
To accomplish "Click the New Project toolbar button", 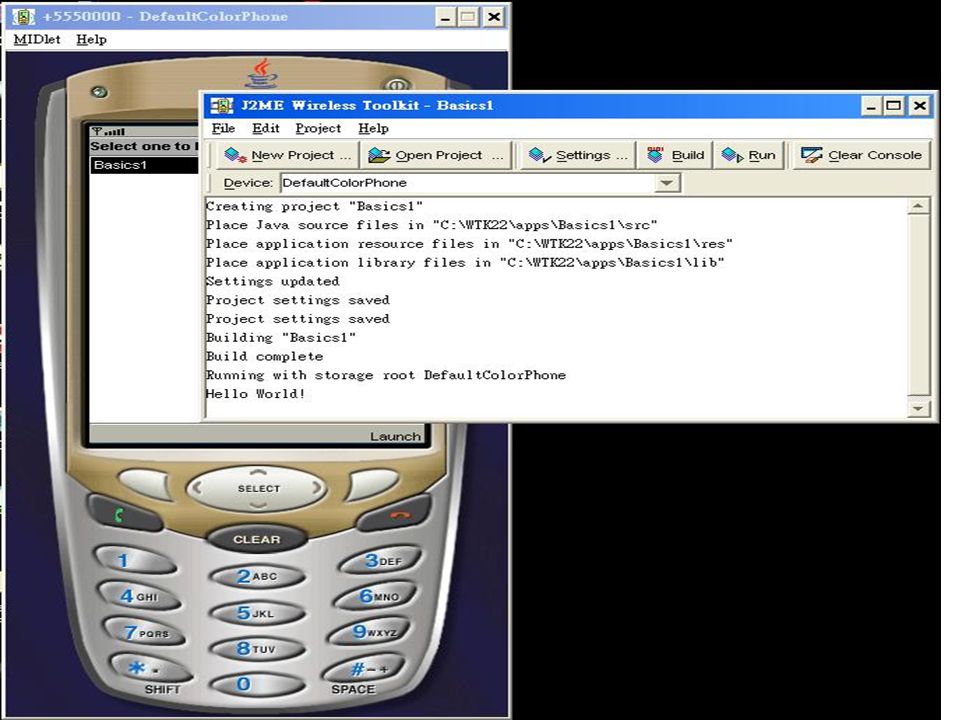I will [x=287, y=156].
